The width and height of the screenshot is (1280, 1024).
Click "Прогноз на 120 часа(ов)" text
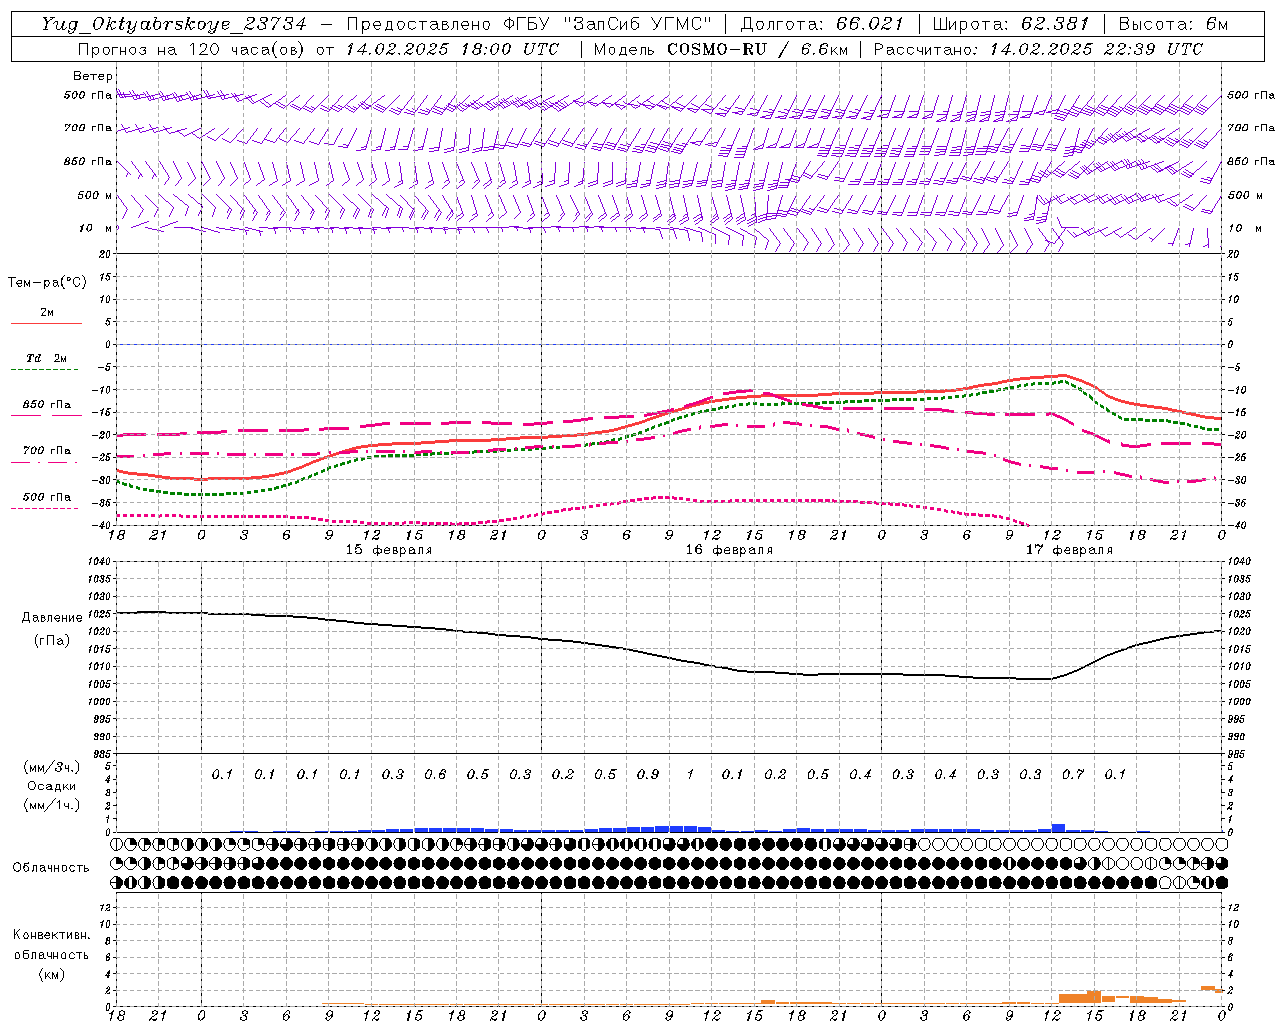192,49
